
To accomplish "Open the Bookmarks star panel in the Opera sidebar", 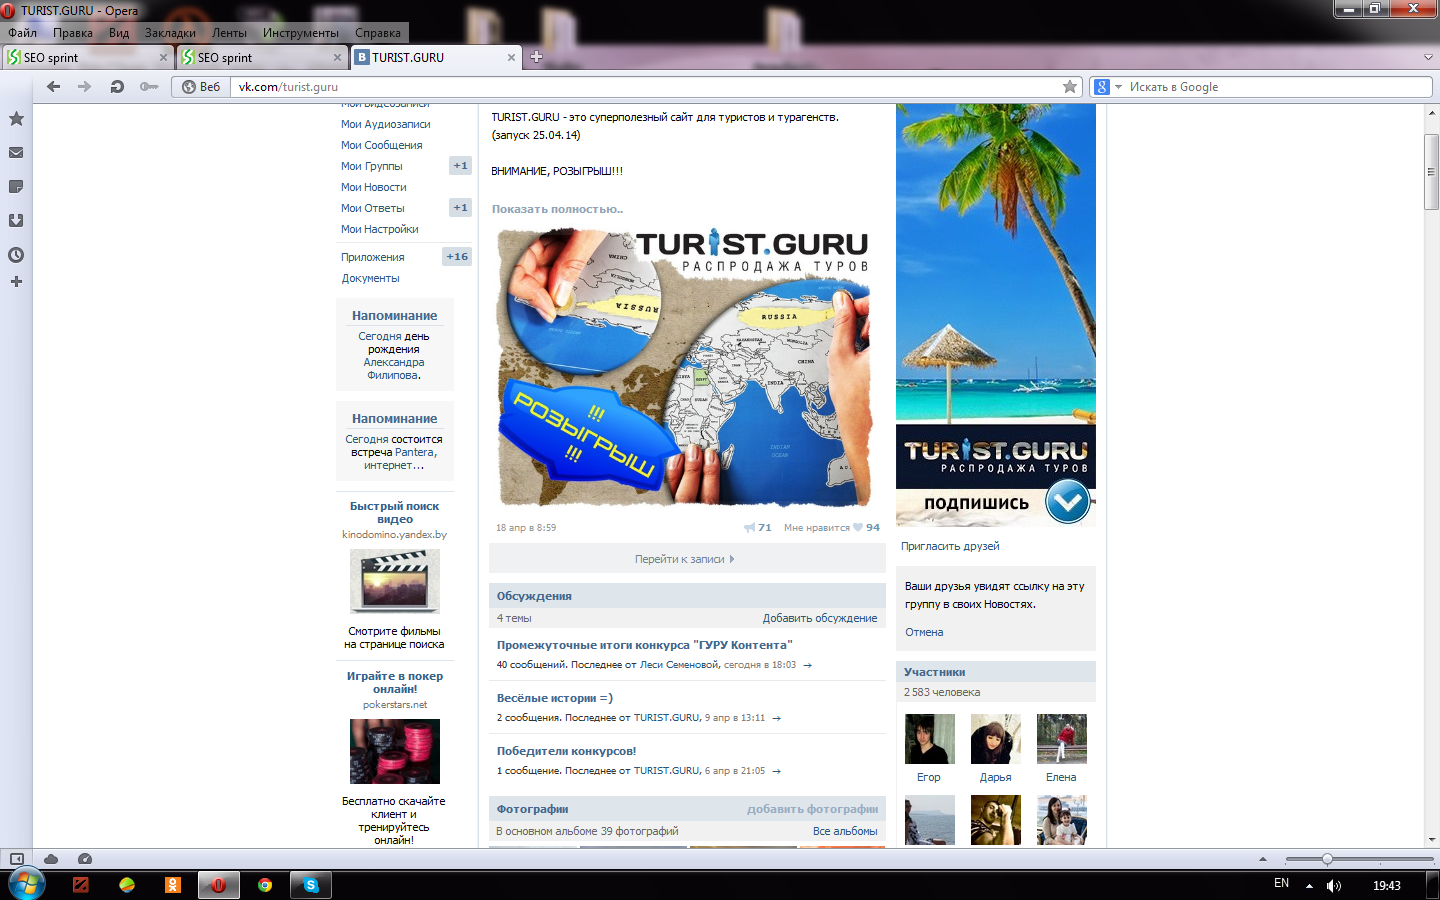I will 16,119.
